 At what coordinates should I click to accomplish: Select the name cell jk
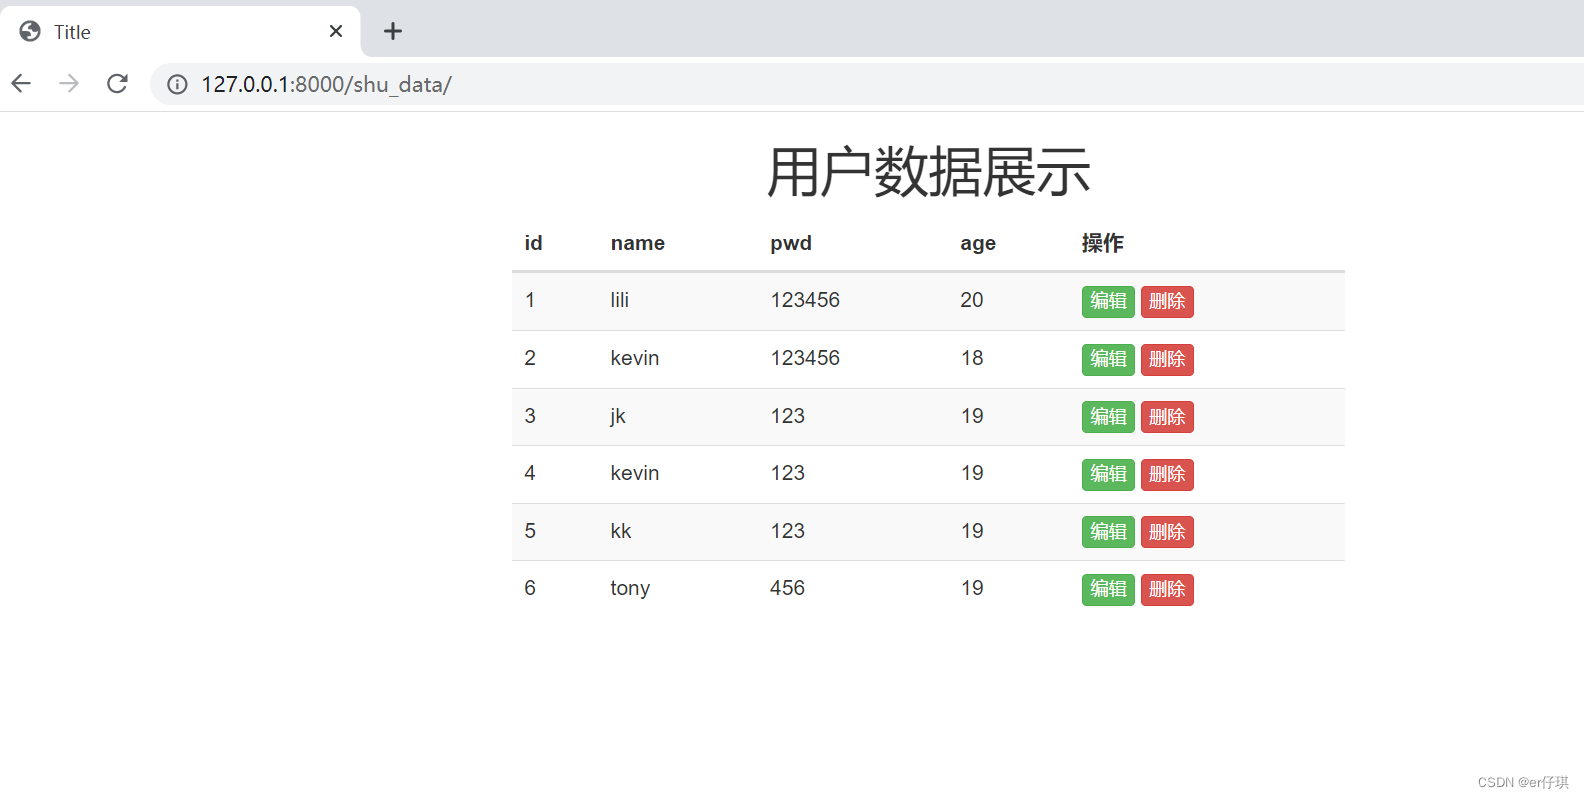point(618,416)
